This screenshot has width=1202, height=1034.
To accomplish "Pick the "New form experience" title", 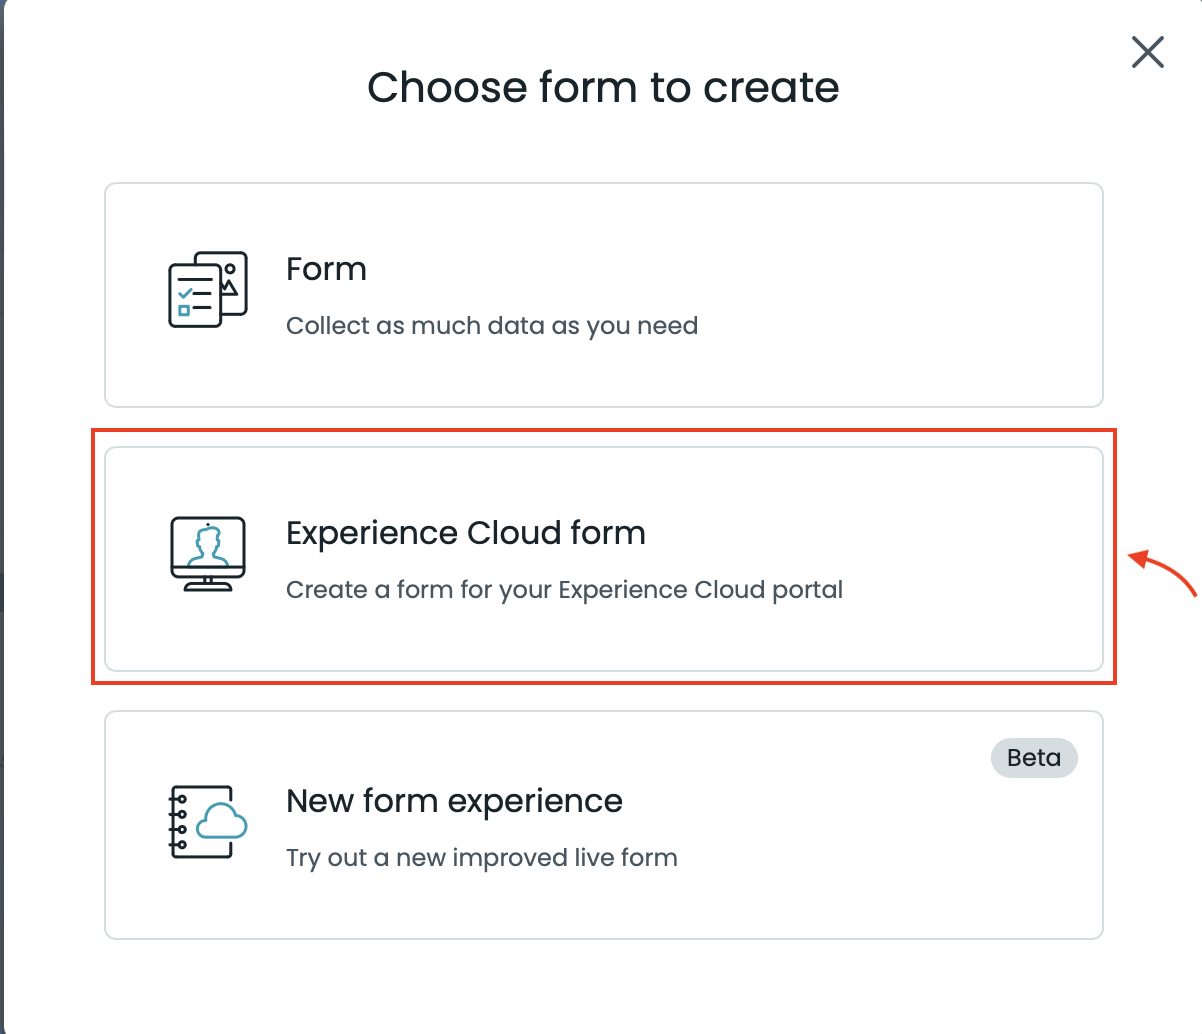I will pos(454,801).
